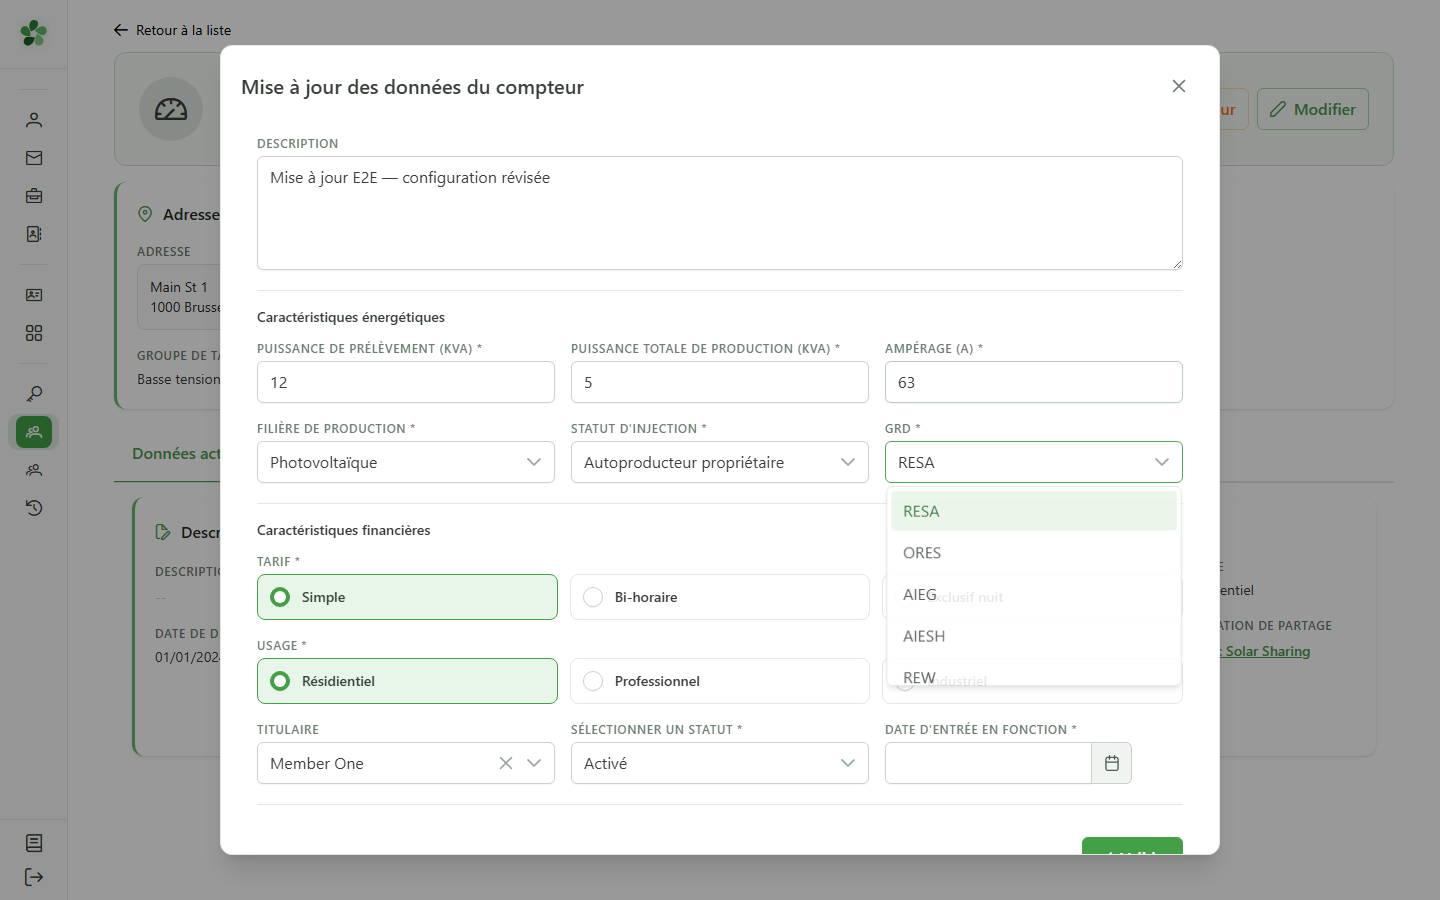
Task: Click the logout icon at sidebar bottom
Action: 34,877
